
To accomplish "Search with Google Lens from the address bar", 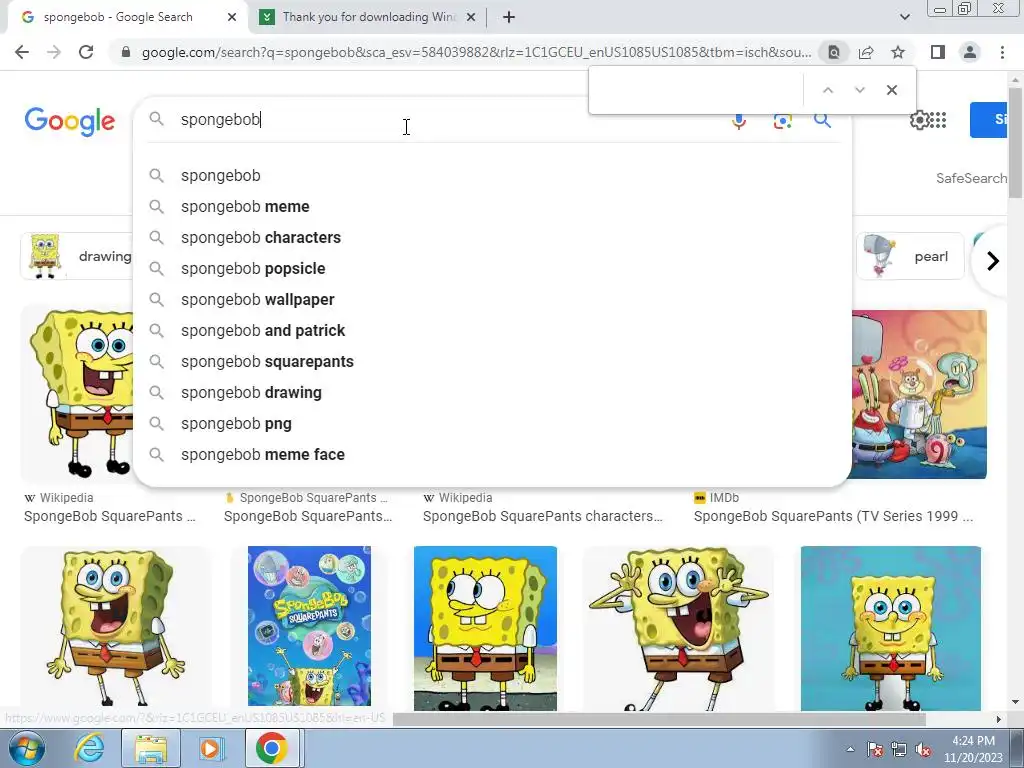I will pyautogui.click(x=834, y=52).
